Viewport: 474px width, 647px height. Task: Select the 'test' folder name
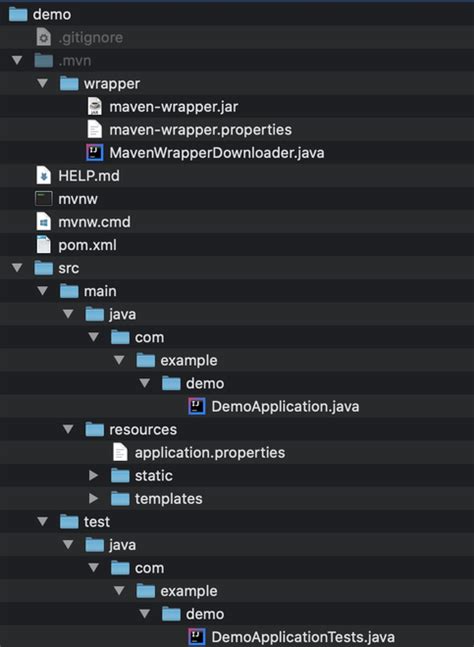97,522
